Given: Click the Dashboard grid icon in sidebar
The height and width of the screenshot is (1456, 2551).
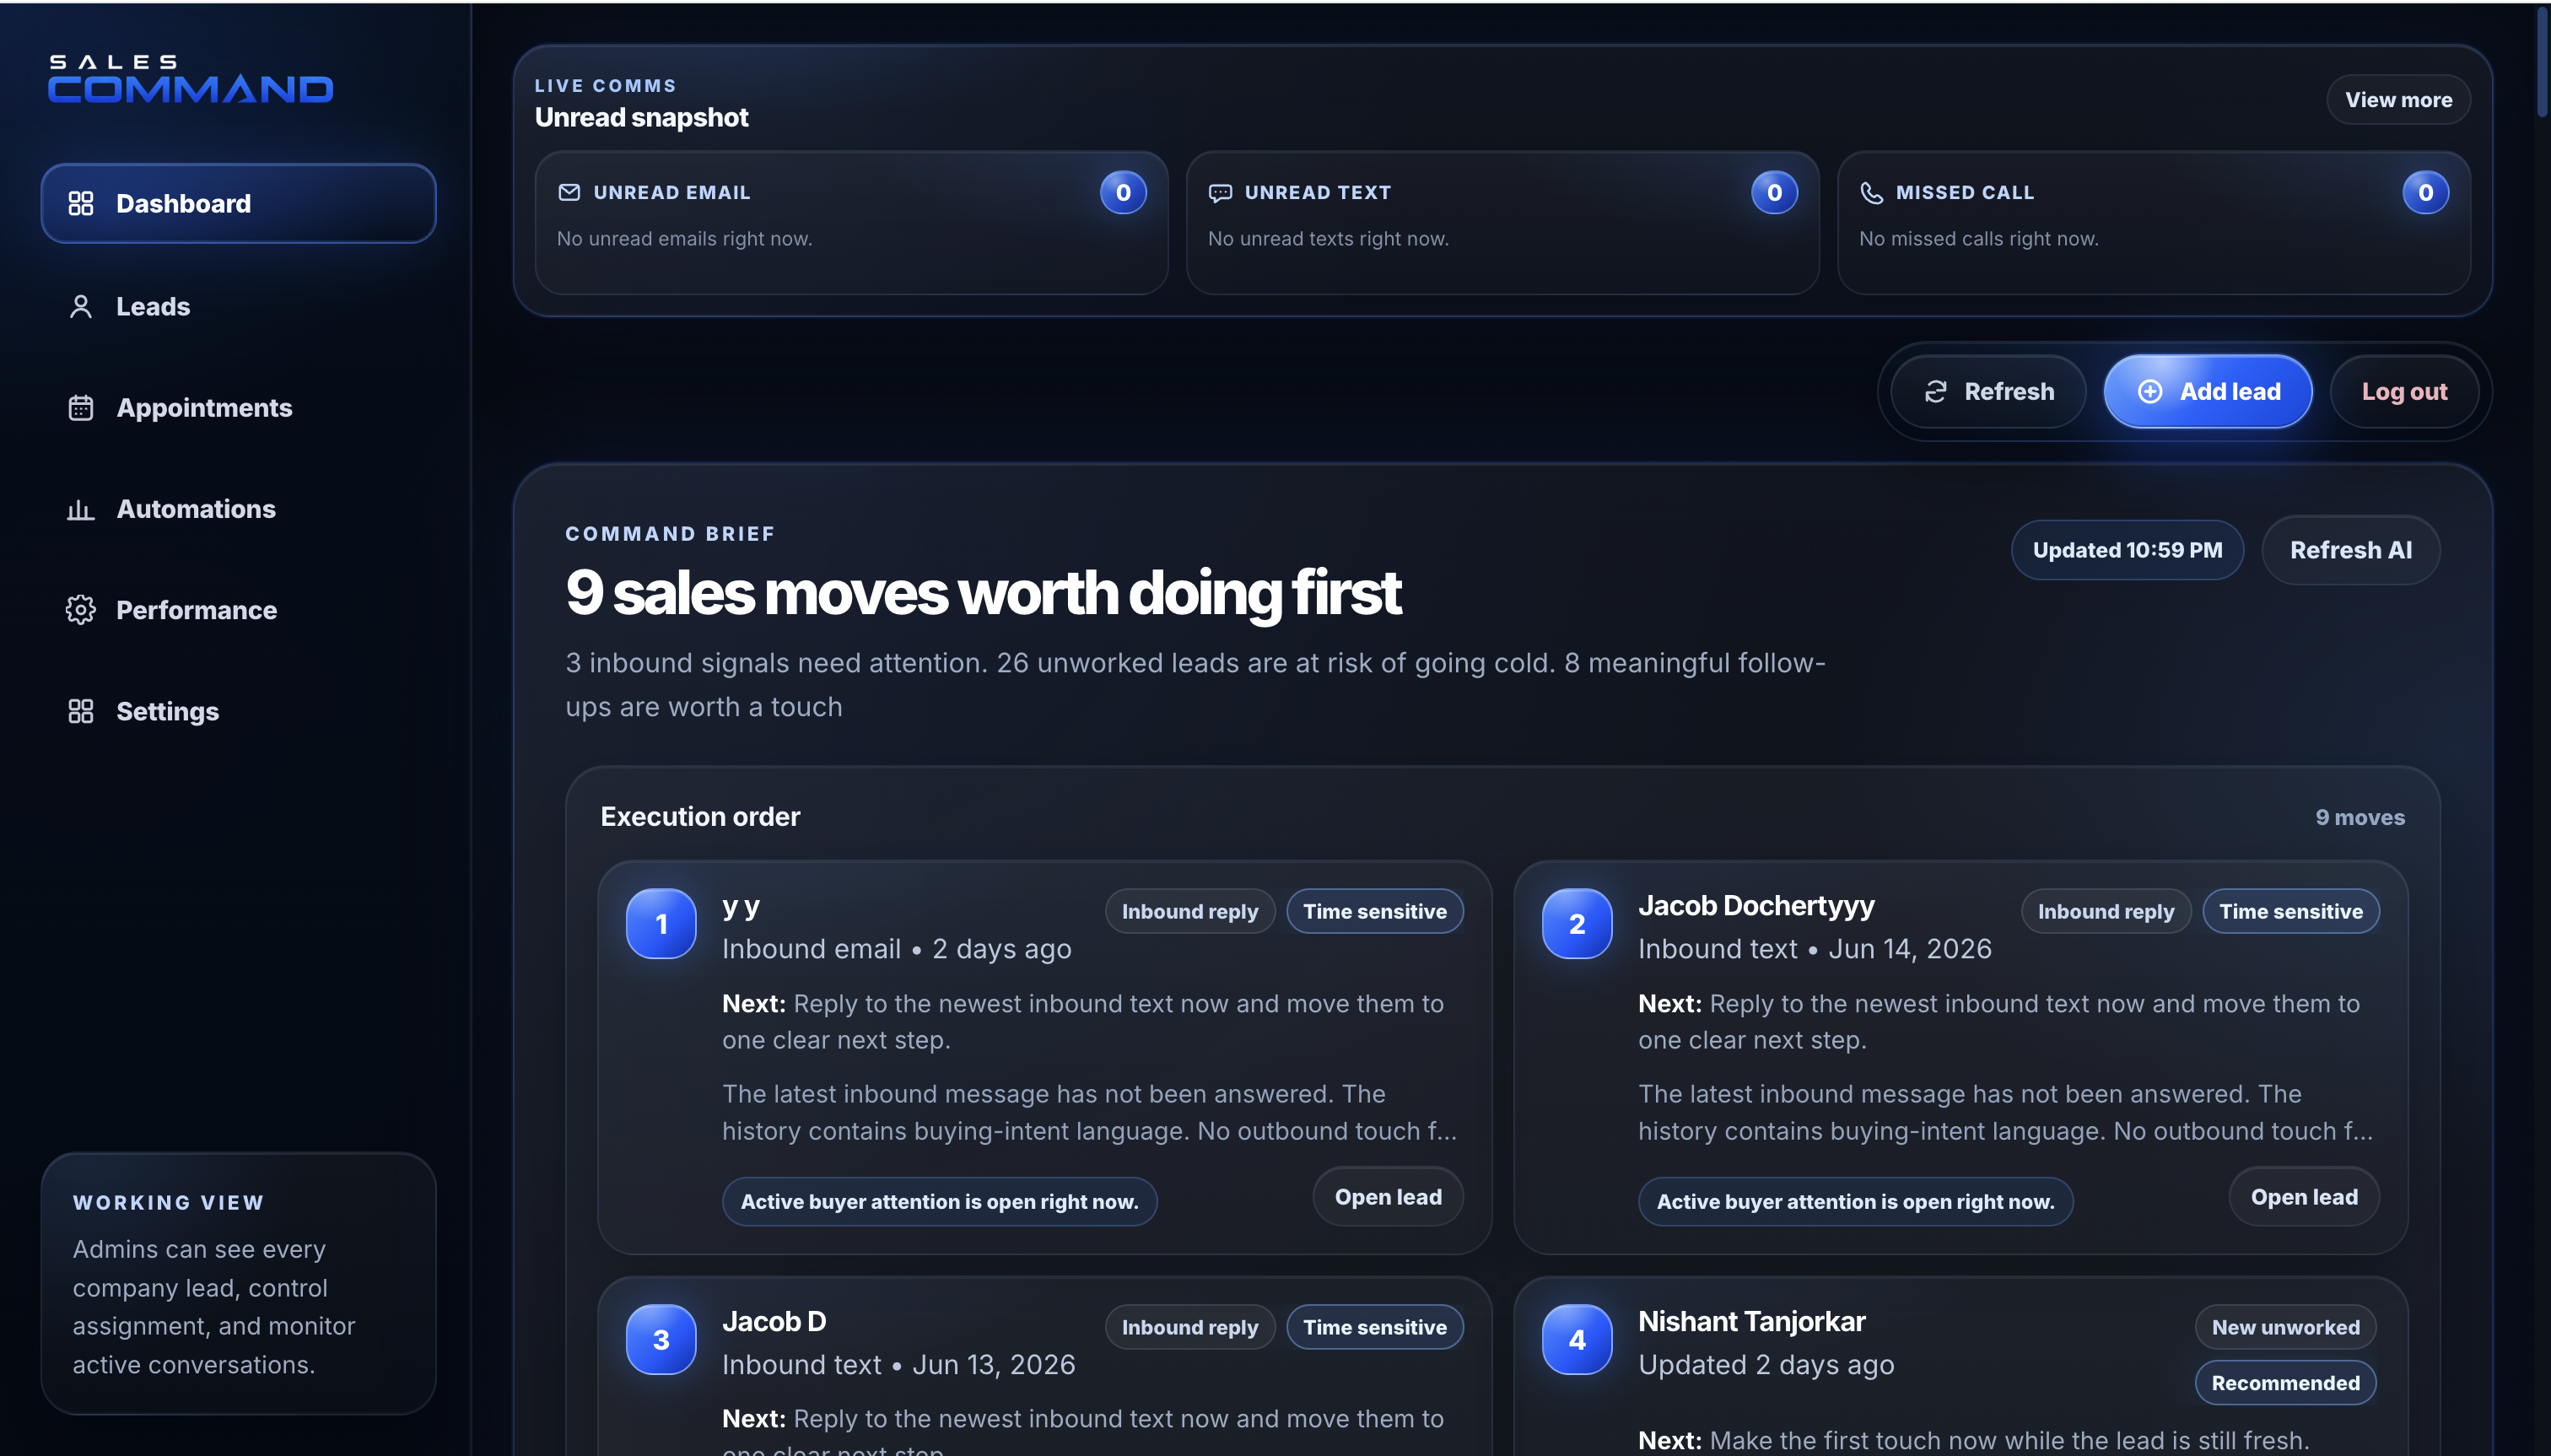Looking at the screenshot, I should click(x=81, y=204).
